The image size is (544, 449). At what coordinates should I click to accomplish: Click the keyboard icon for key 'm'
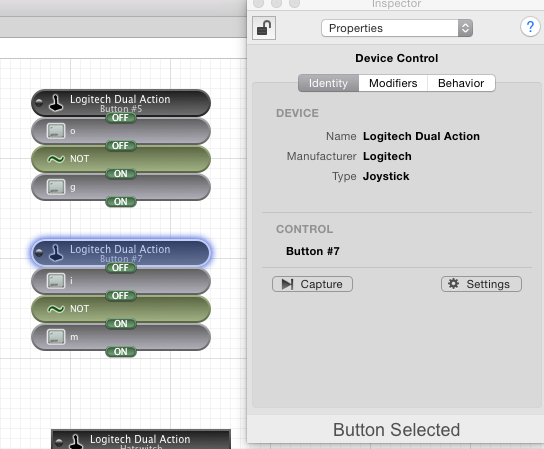(56, 337)
